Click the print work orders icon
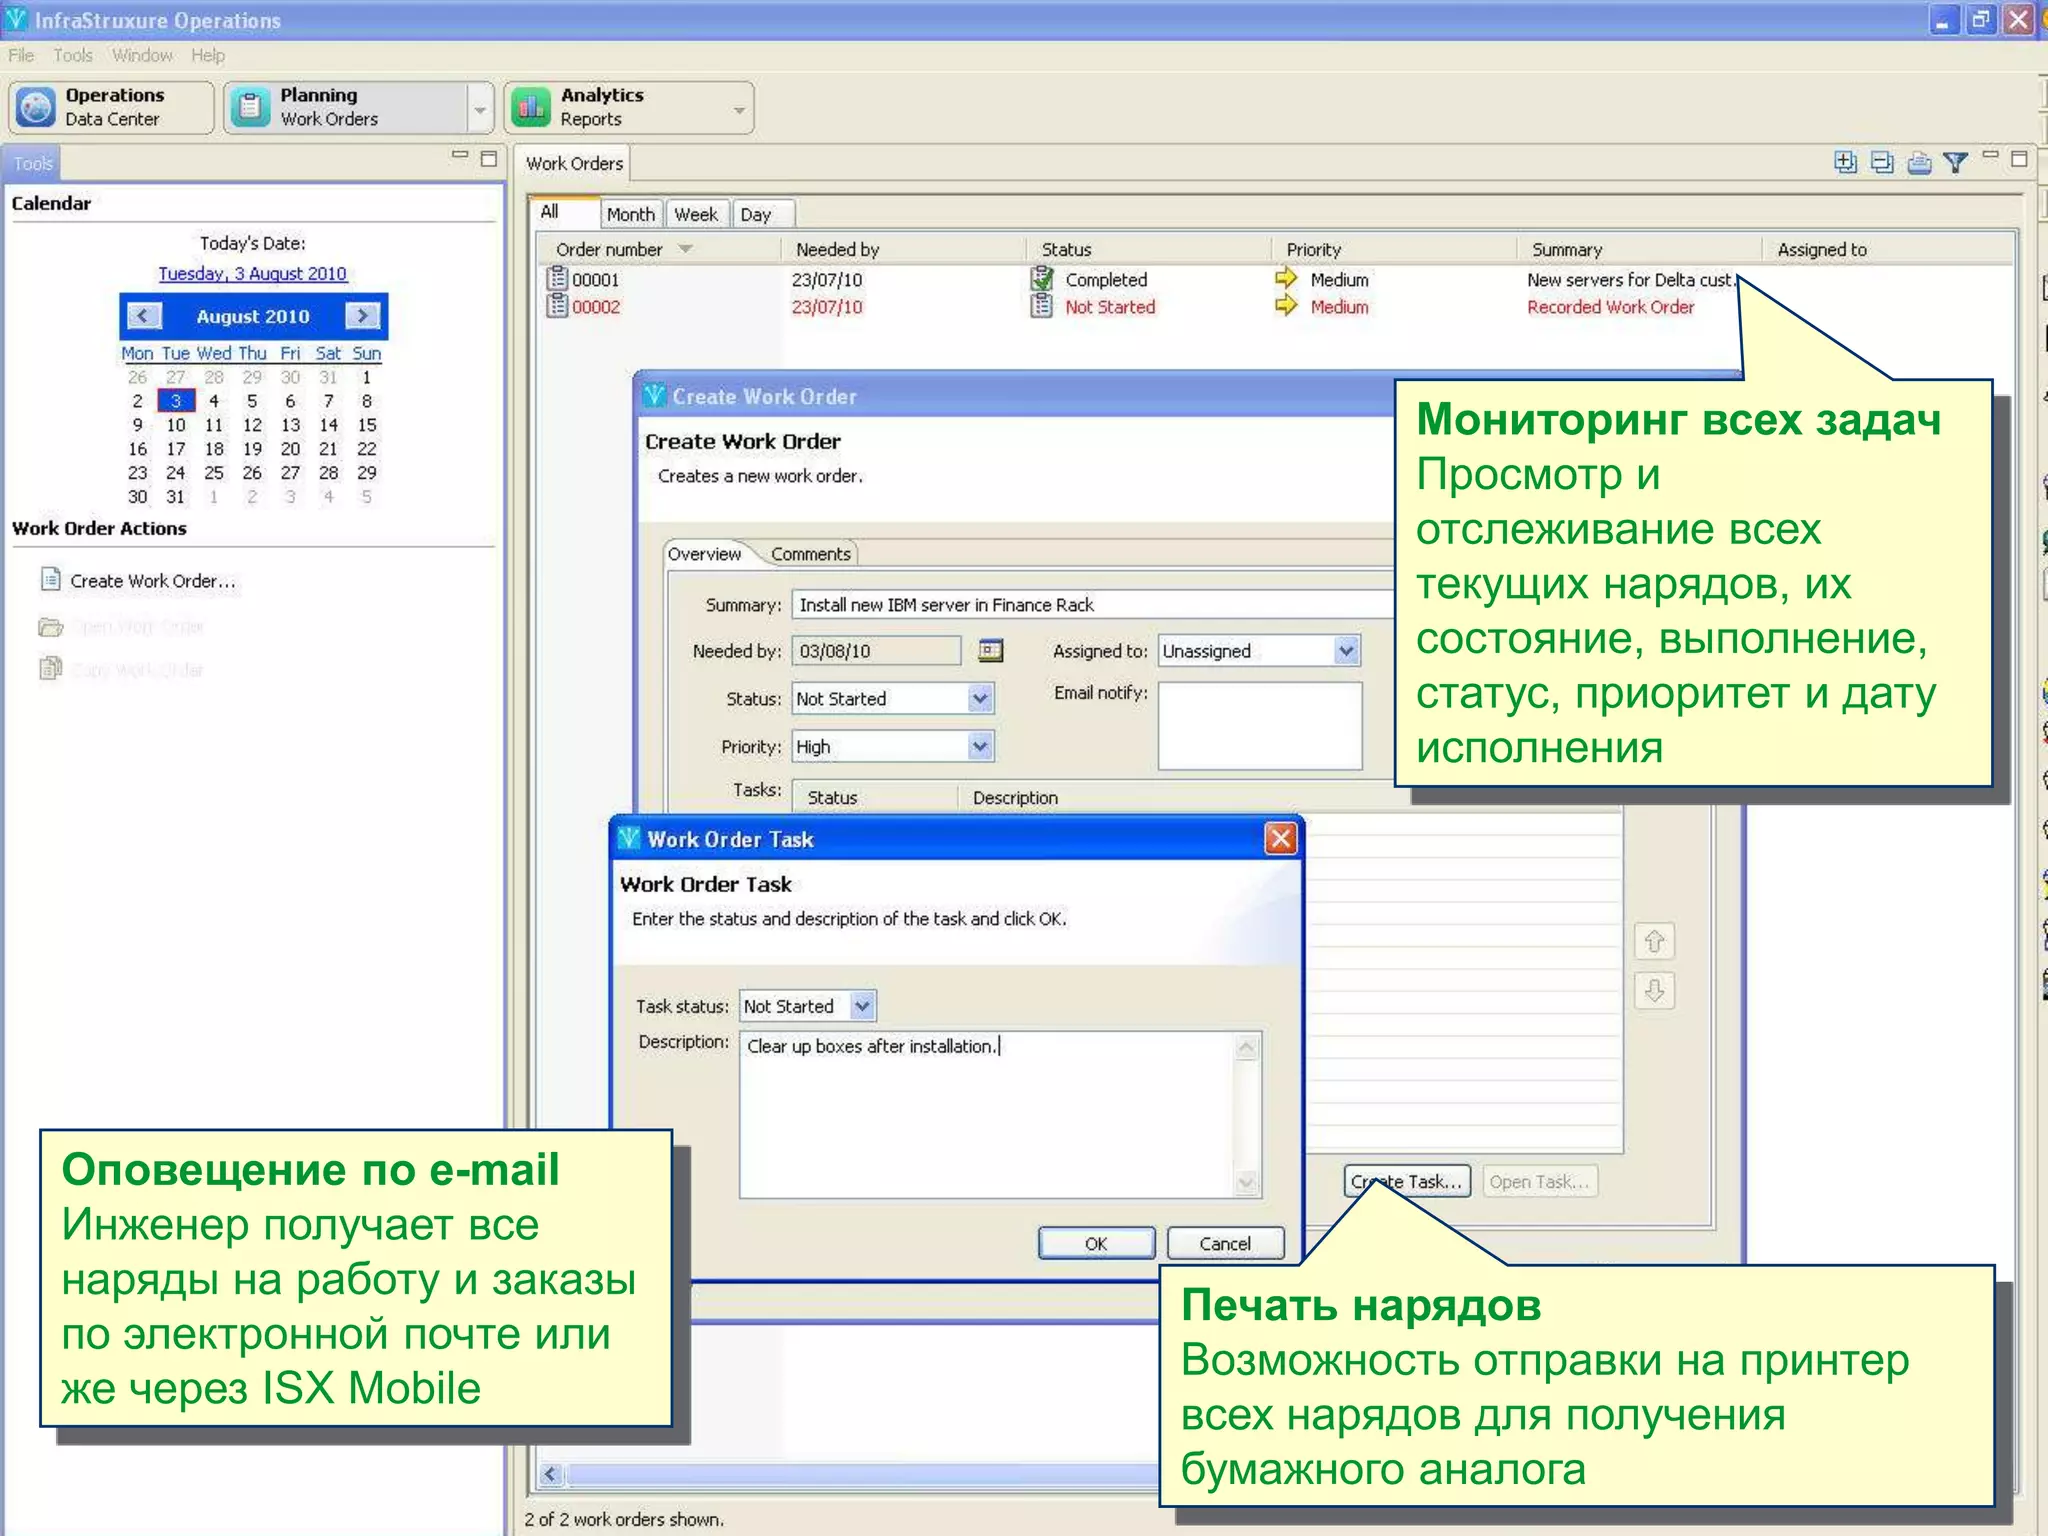This screenshot has height=1536, width=2048. point(1919,162)
